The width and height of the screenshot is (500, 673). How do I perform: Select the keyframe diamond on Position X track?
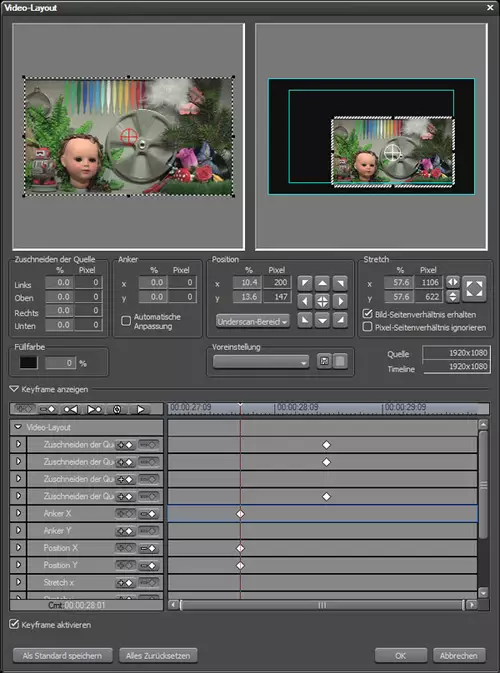(240, 548)
